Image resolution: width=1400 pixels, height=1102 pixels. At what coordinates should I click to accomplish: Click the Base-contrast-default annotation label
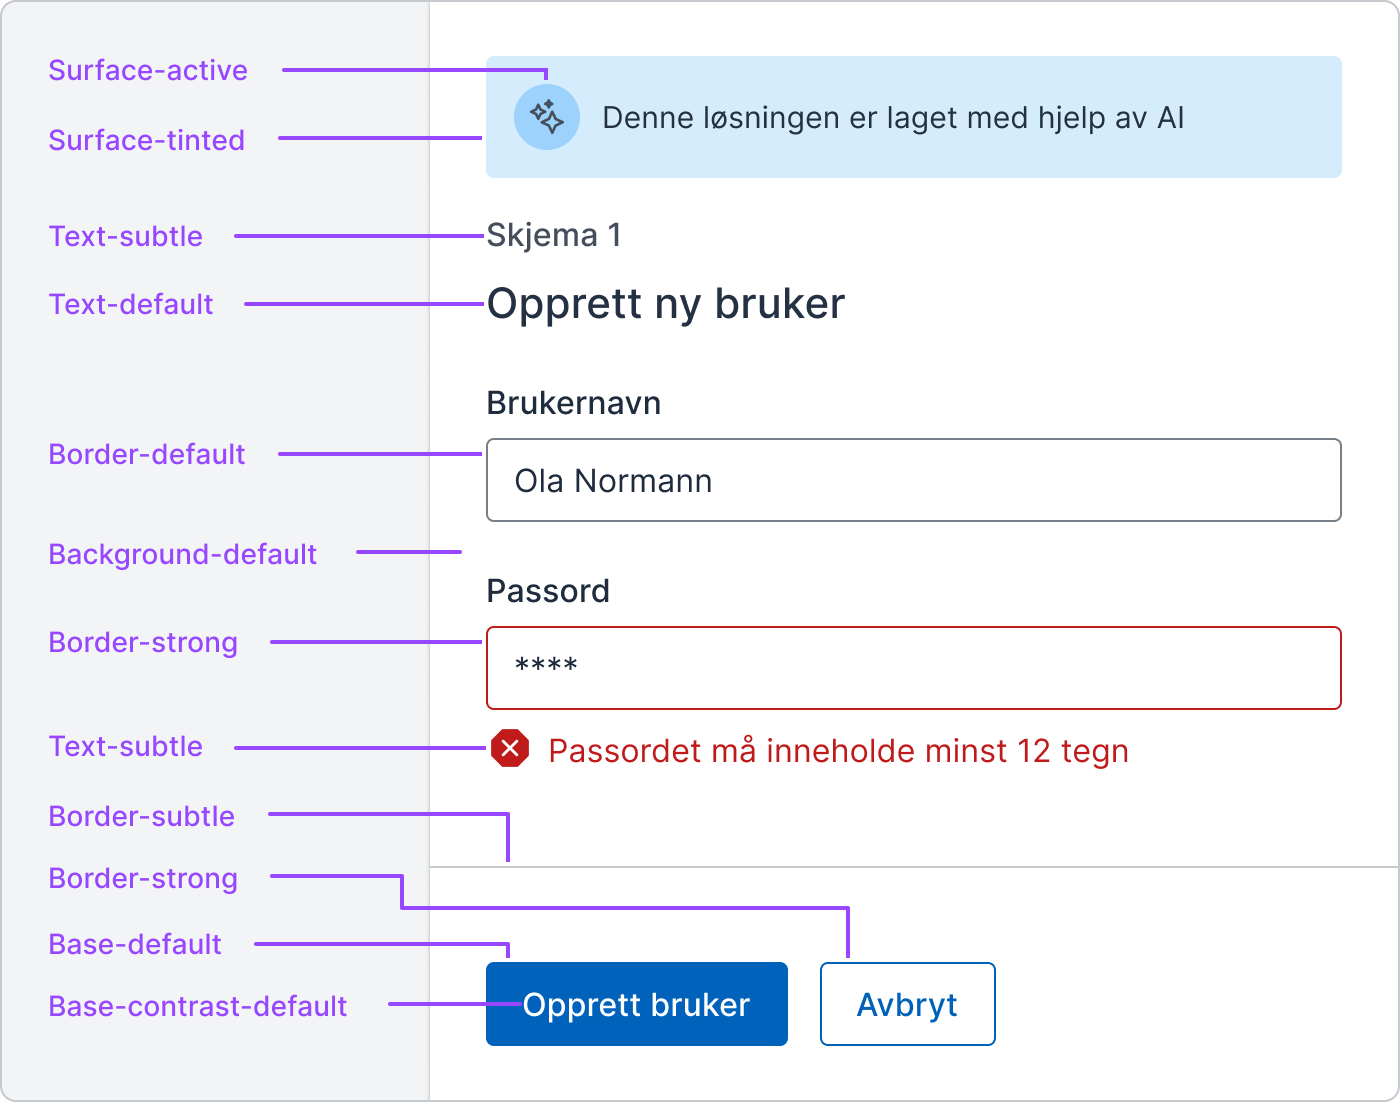(x=198, y=1006)
